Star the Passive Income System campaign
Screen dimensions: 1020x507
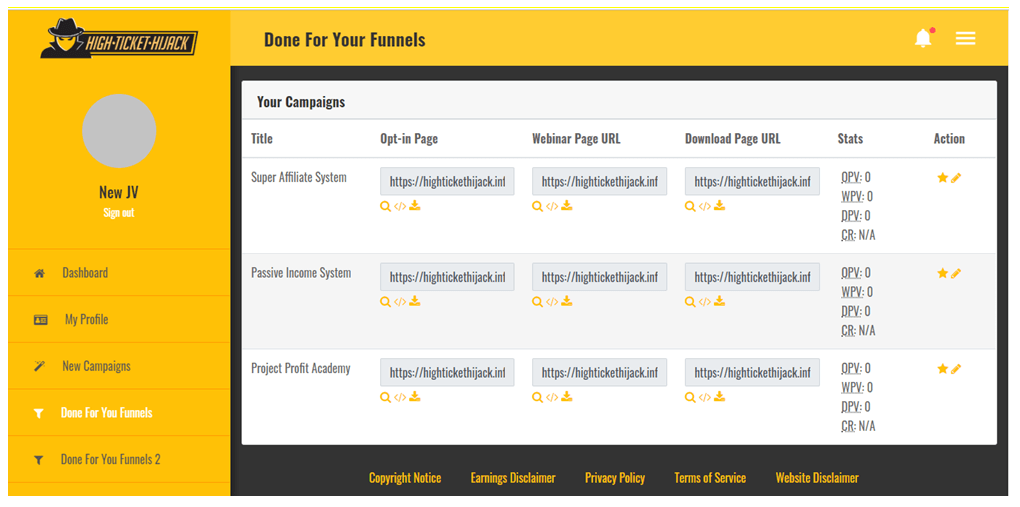coord(943,273)
